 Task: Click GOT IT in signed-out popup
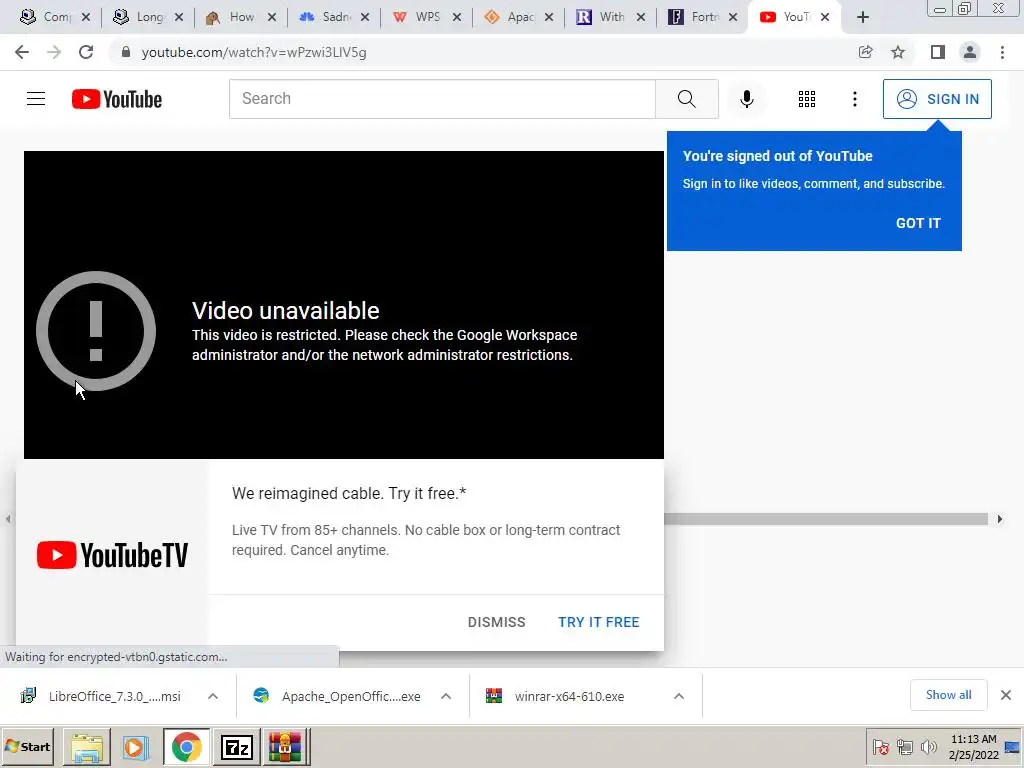918,223
